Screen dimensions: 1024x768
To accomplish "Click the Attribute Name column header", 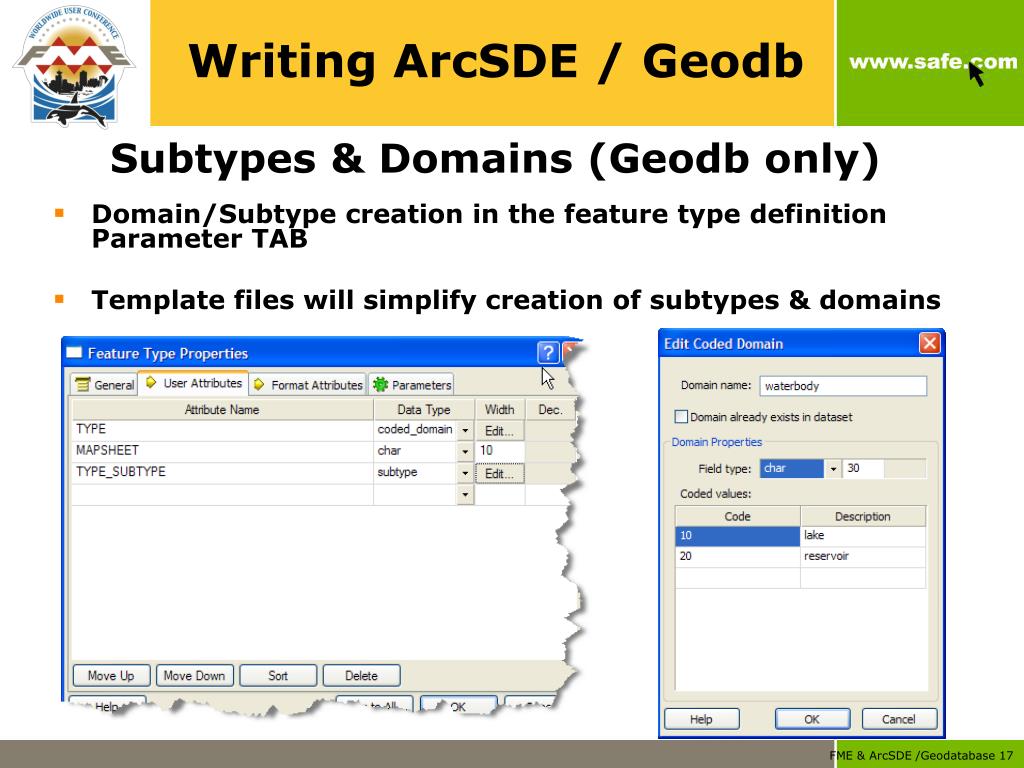I will [x=222, y=409].
